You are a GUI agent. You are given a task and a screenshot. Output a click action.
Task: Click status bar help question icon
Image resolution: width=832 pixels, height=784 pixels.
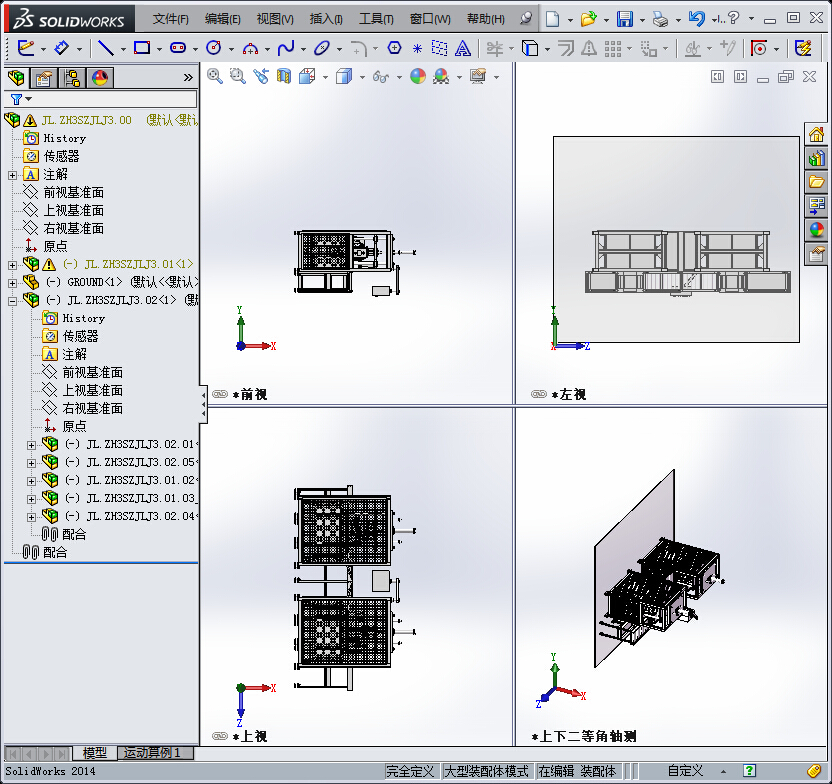point(749,771)
